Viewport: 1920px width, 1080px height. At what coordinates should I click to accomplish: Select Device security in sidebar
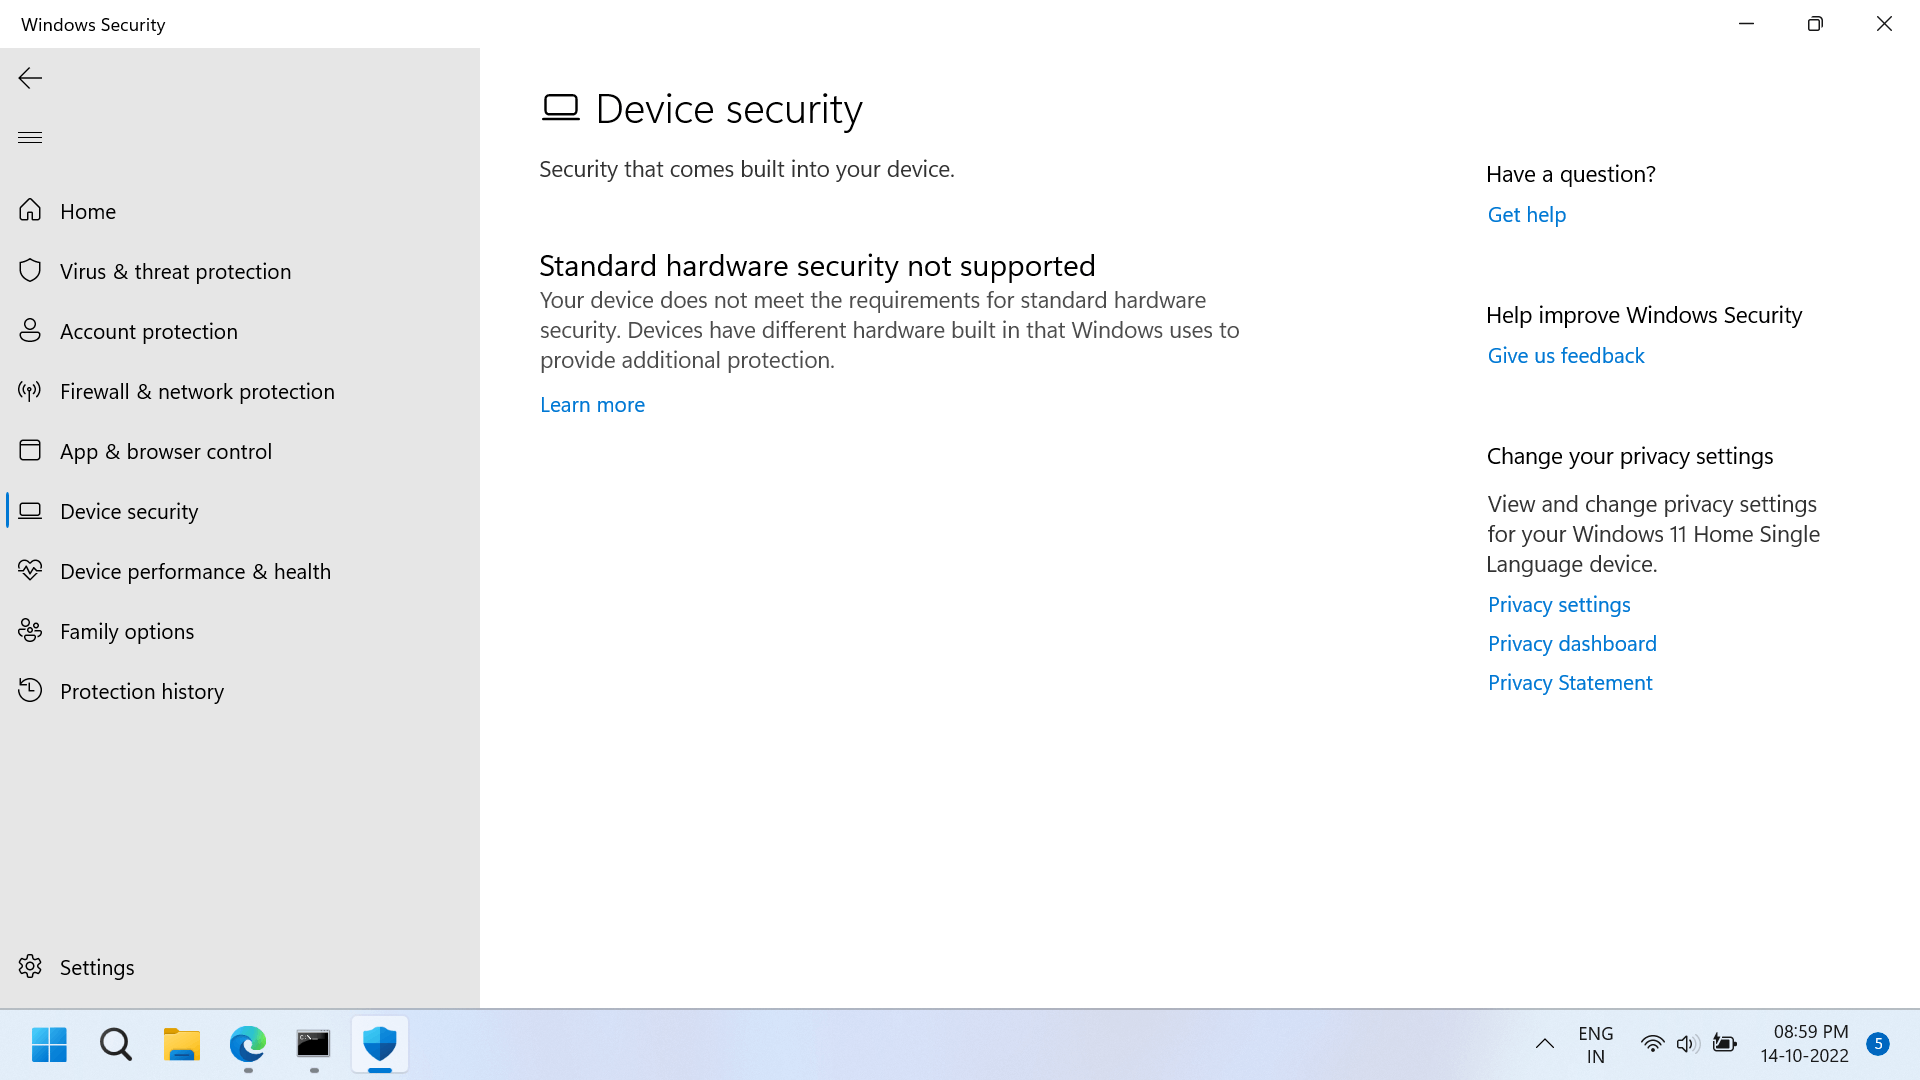129,511
